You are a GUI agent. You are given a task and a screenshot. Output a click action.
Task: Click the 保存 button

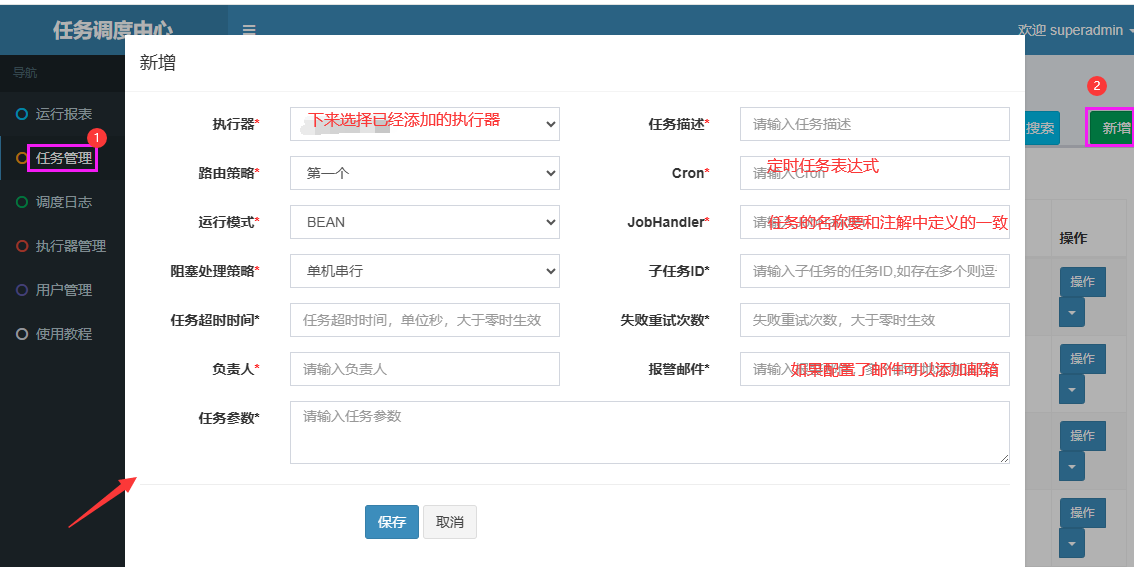(392, 522)
